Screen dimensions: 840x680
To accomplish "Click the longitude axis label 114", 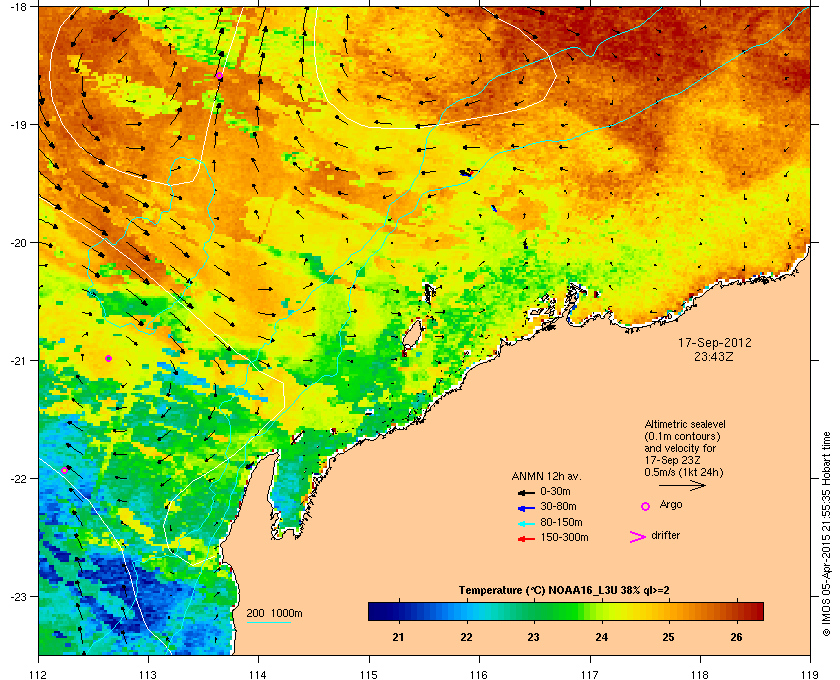I will pyautogui.click(x=258, y=674).
